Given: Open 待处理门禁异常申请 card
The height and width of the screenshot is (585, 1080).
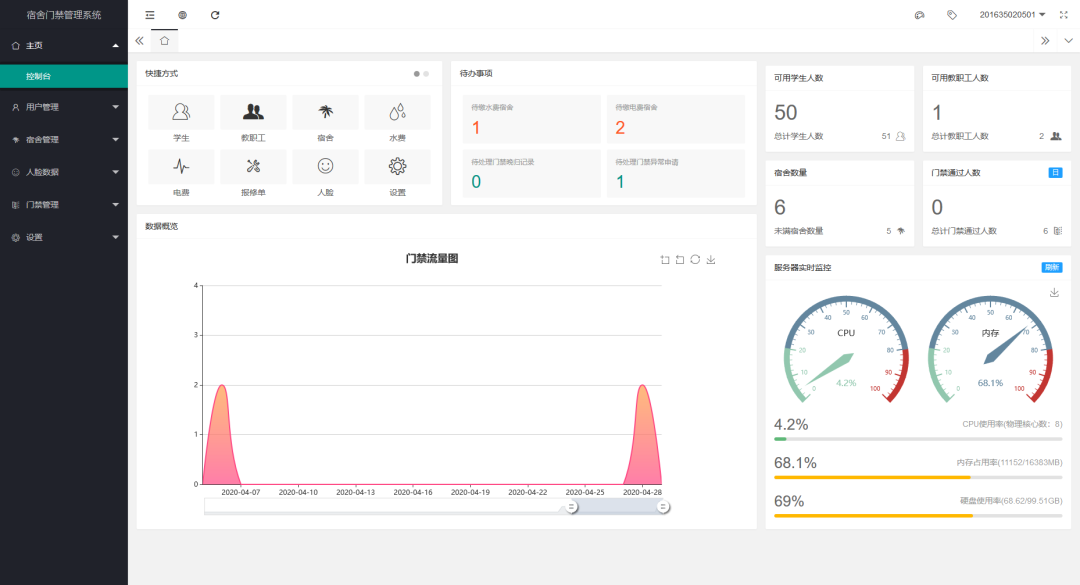Looking at the screenshot, I should pos(676,174).
